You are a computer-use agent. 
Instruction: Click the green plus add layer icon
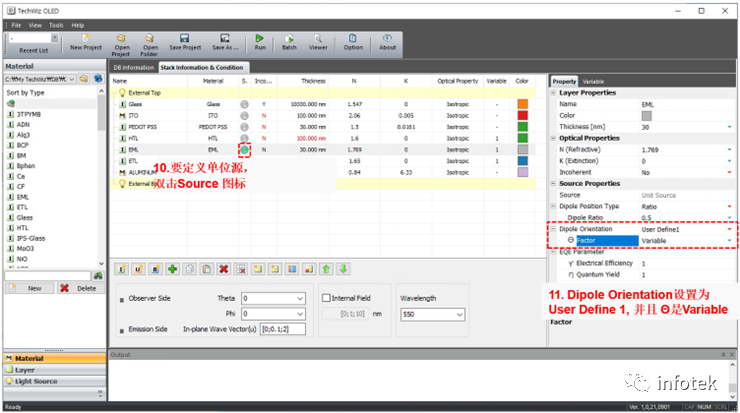173,269
